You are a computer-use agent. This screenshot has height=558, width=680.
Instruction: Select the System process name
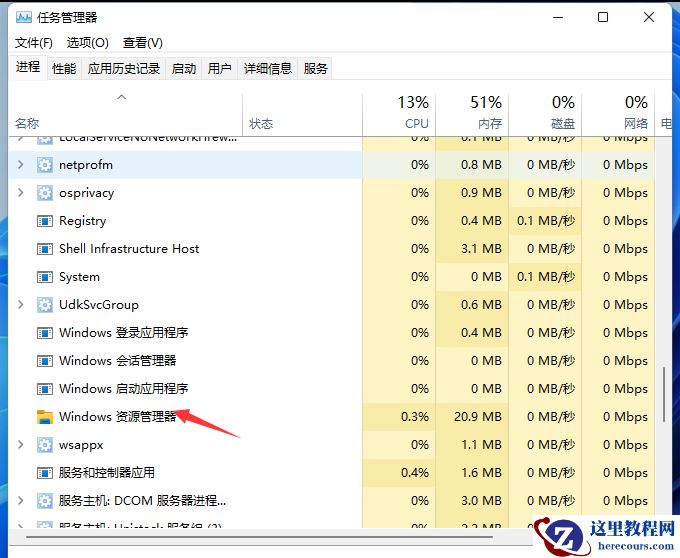(79, 277)
